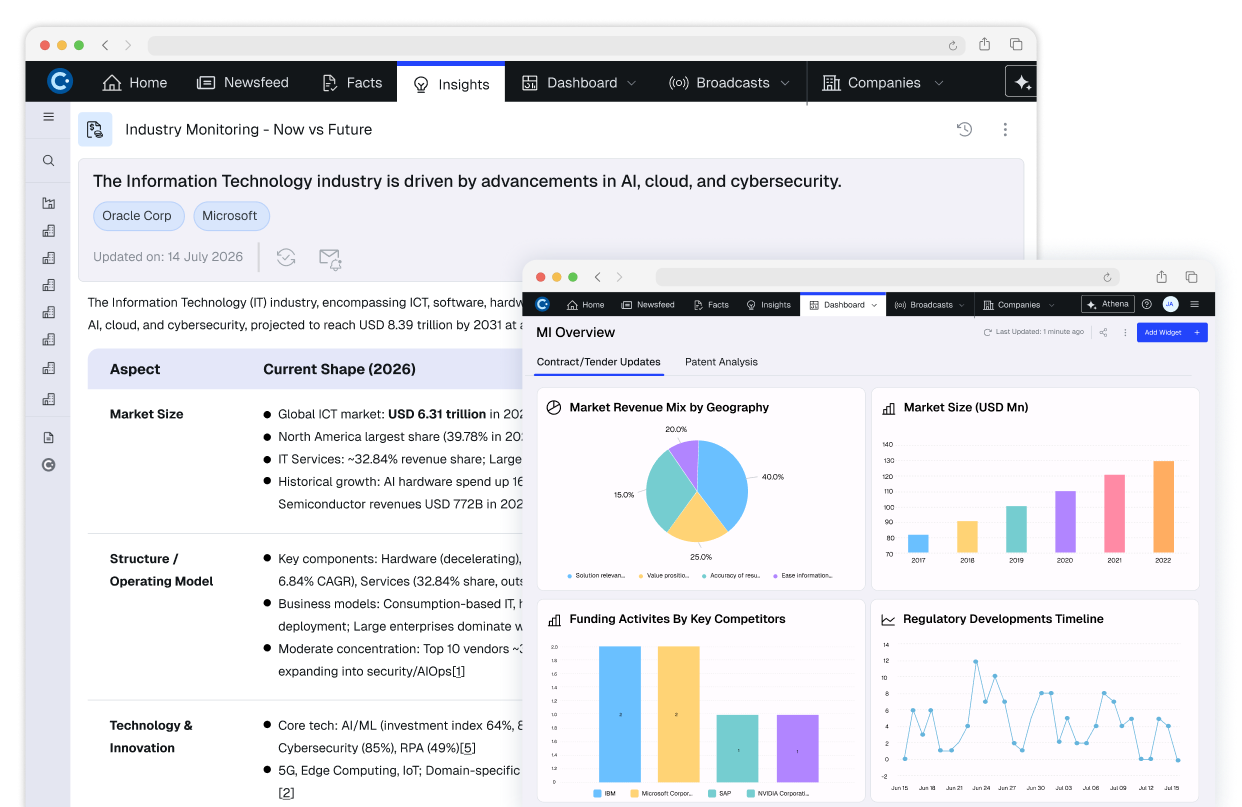Image resolution: width=1242 pixels, height=807 pixels.
Task: Expand Dashboard chevron in the Insights window navbar
Action: (x=632, y=83)
